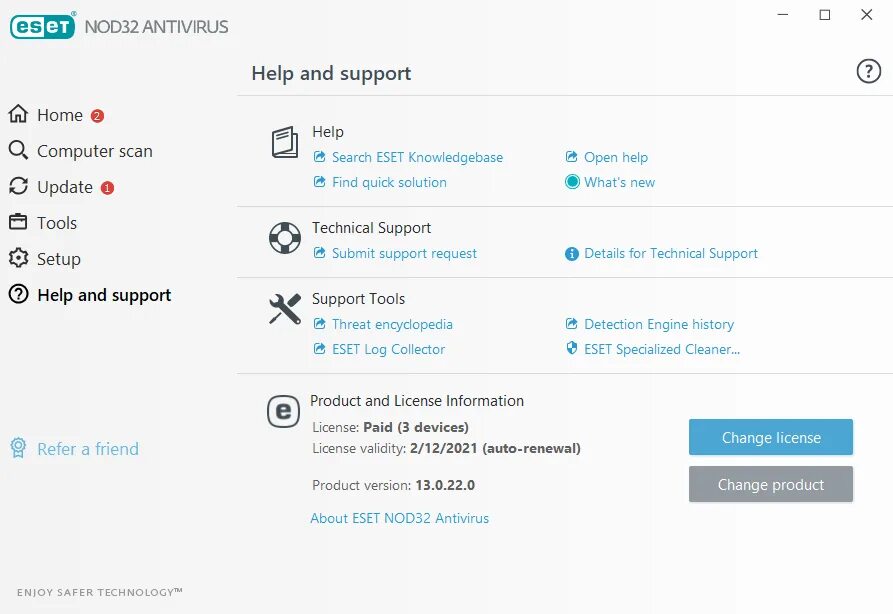Open Search ESET Knowledgebase link
Screen dimensions: 893x614
pyautogui.click(x=417, y=157)
